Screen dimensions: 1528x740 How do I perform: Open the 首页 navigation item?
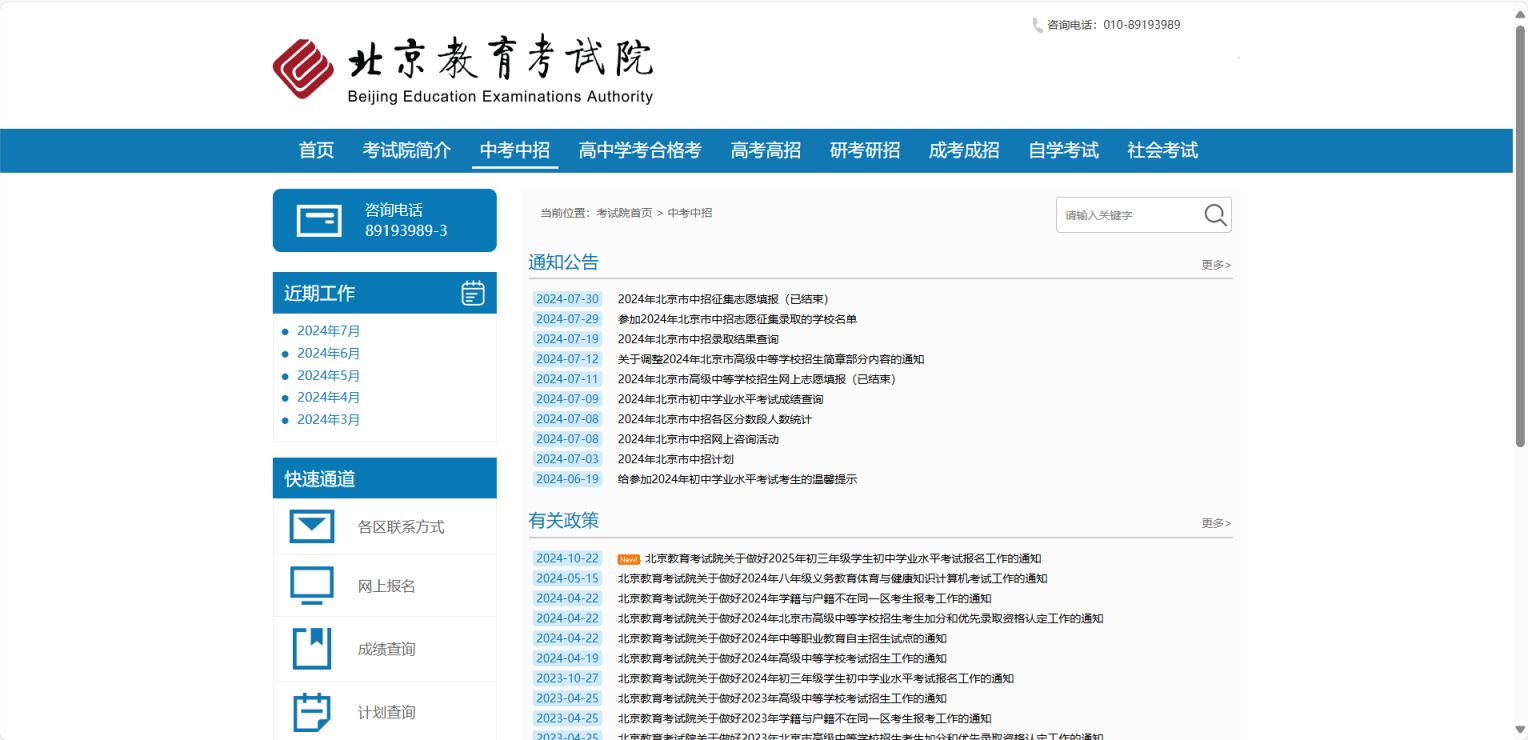pos(317,150)
